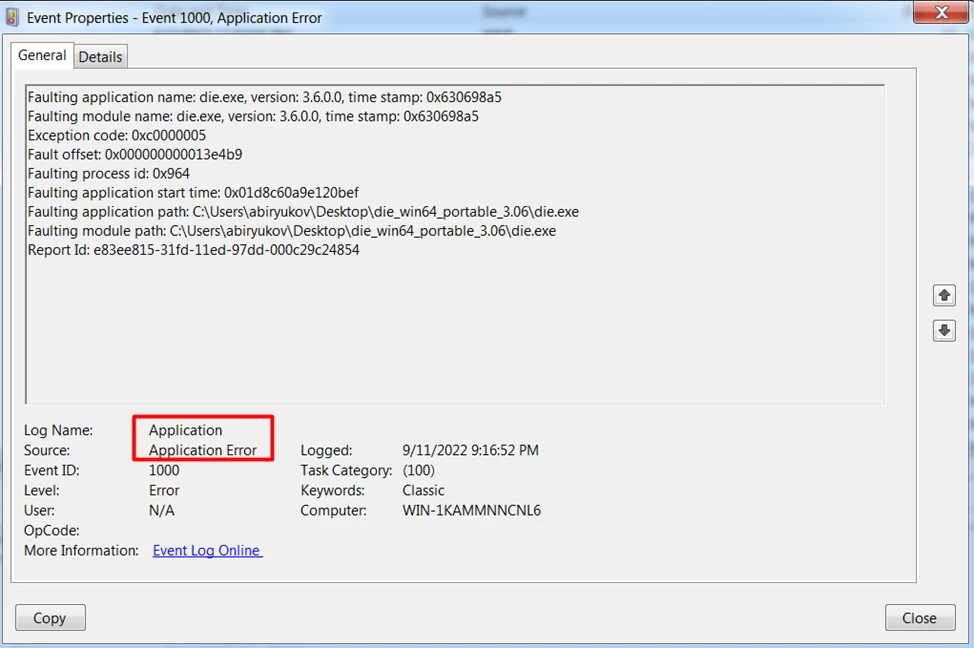Click the faulting application path line in the description
This screenshot has height=648, width=974.
click(x=300, y=211)
